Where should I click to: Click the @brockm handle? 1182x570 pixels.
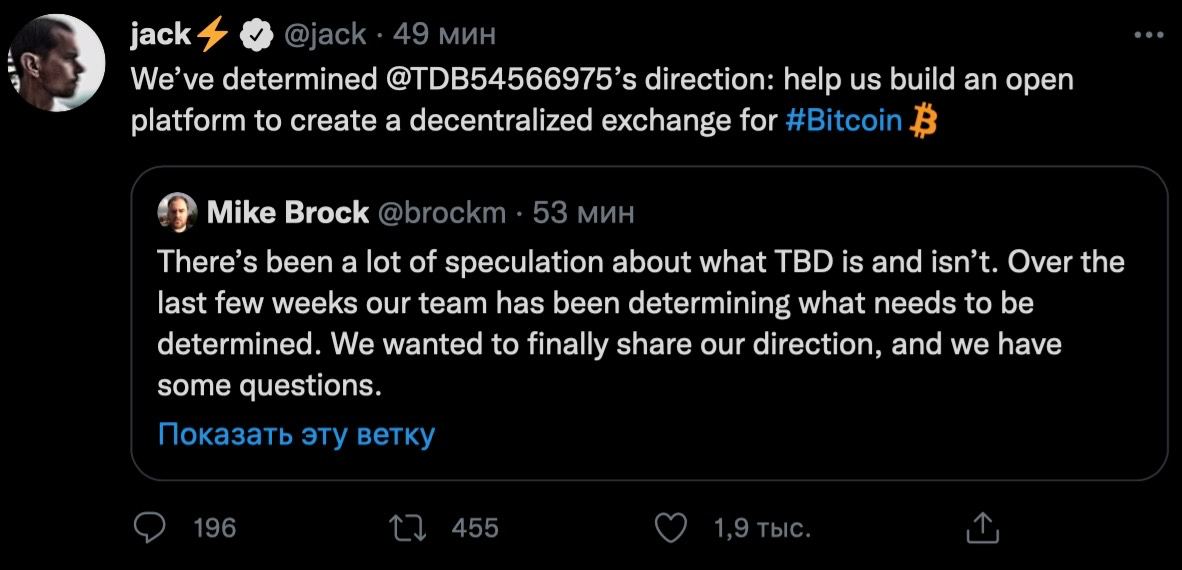(440, 213)
